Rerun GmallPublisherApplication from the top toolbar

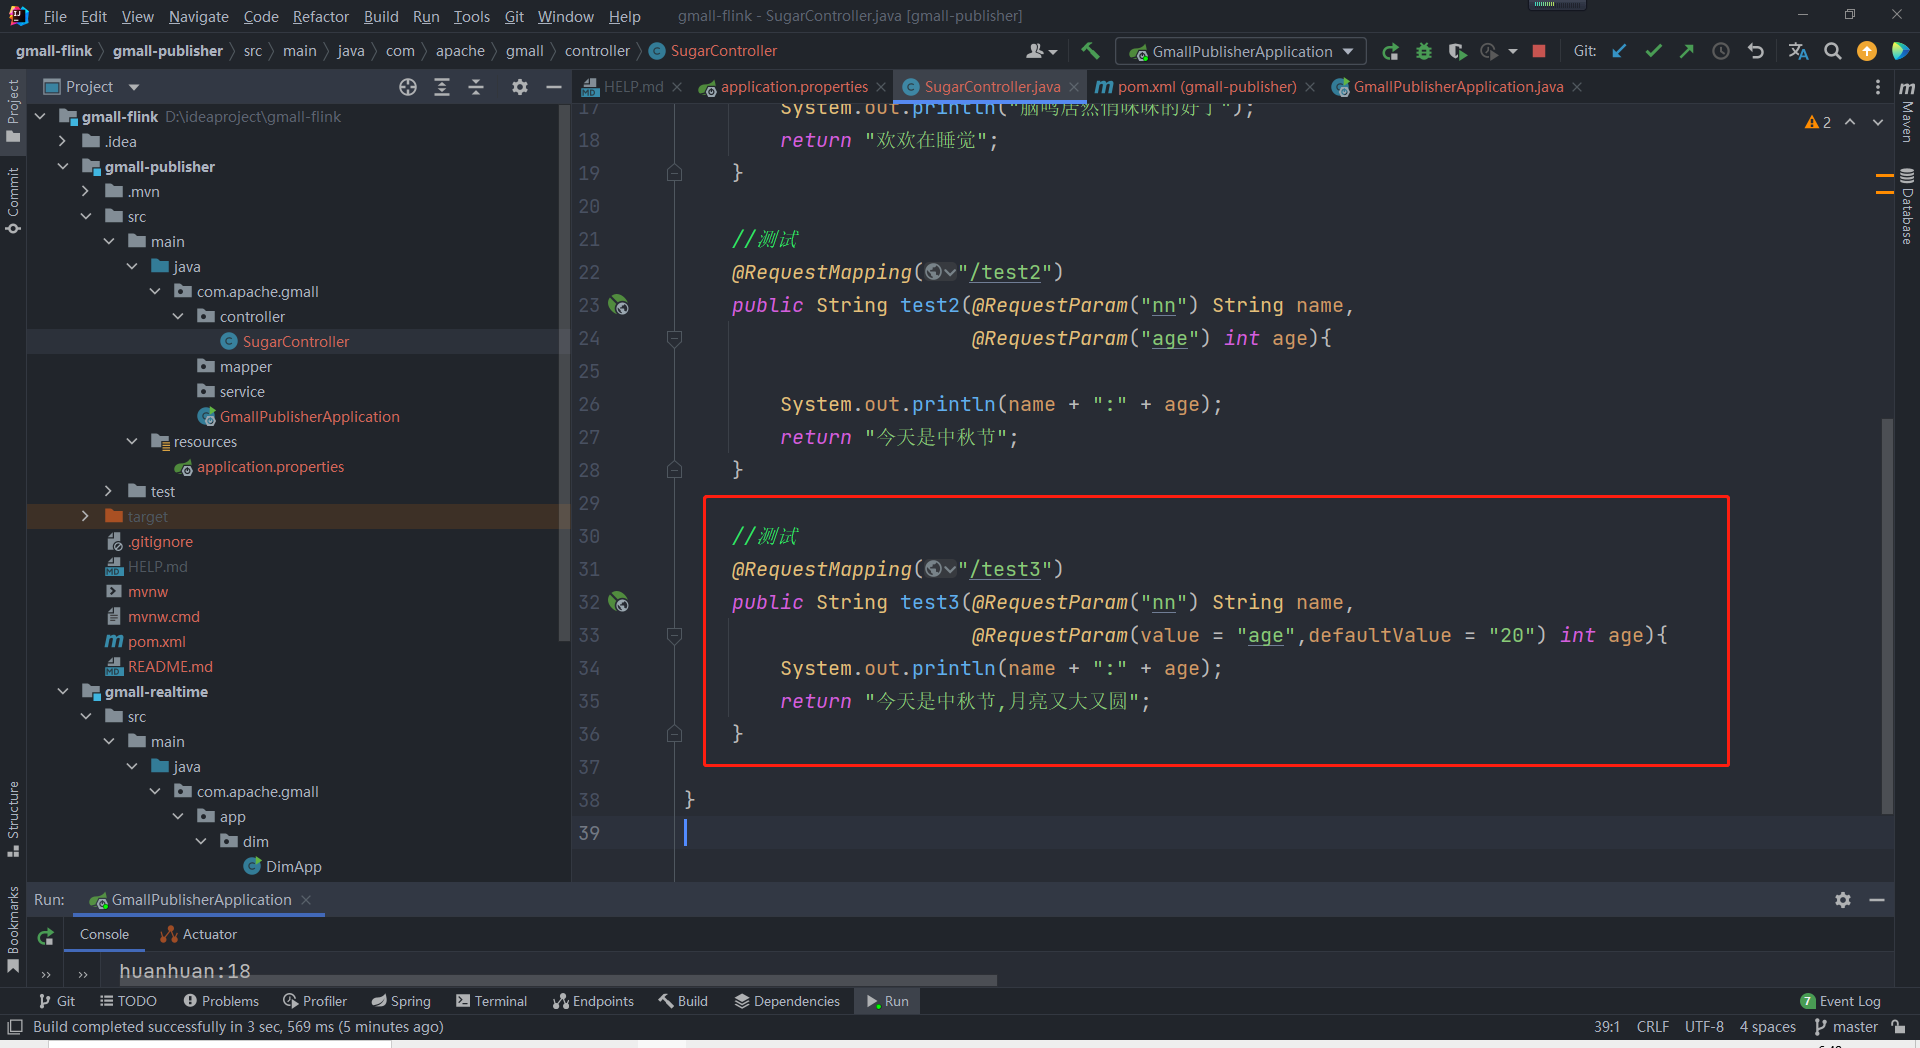[x=1390, y=51]
